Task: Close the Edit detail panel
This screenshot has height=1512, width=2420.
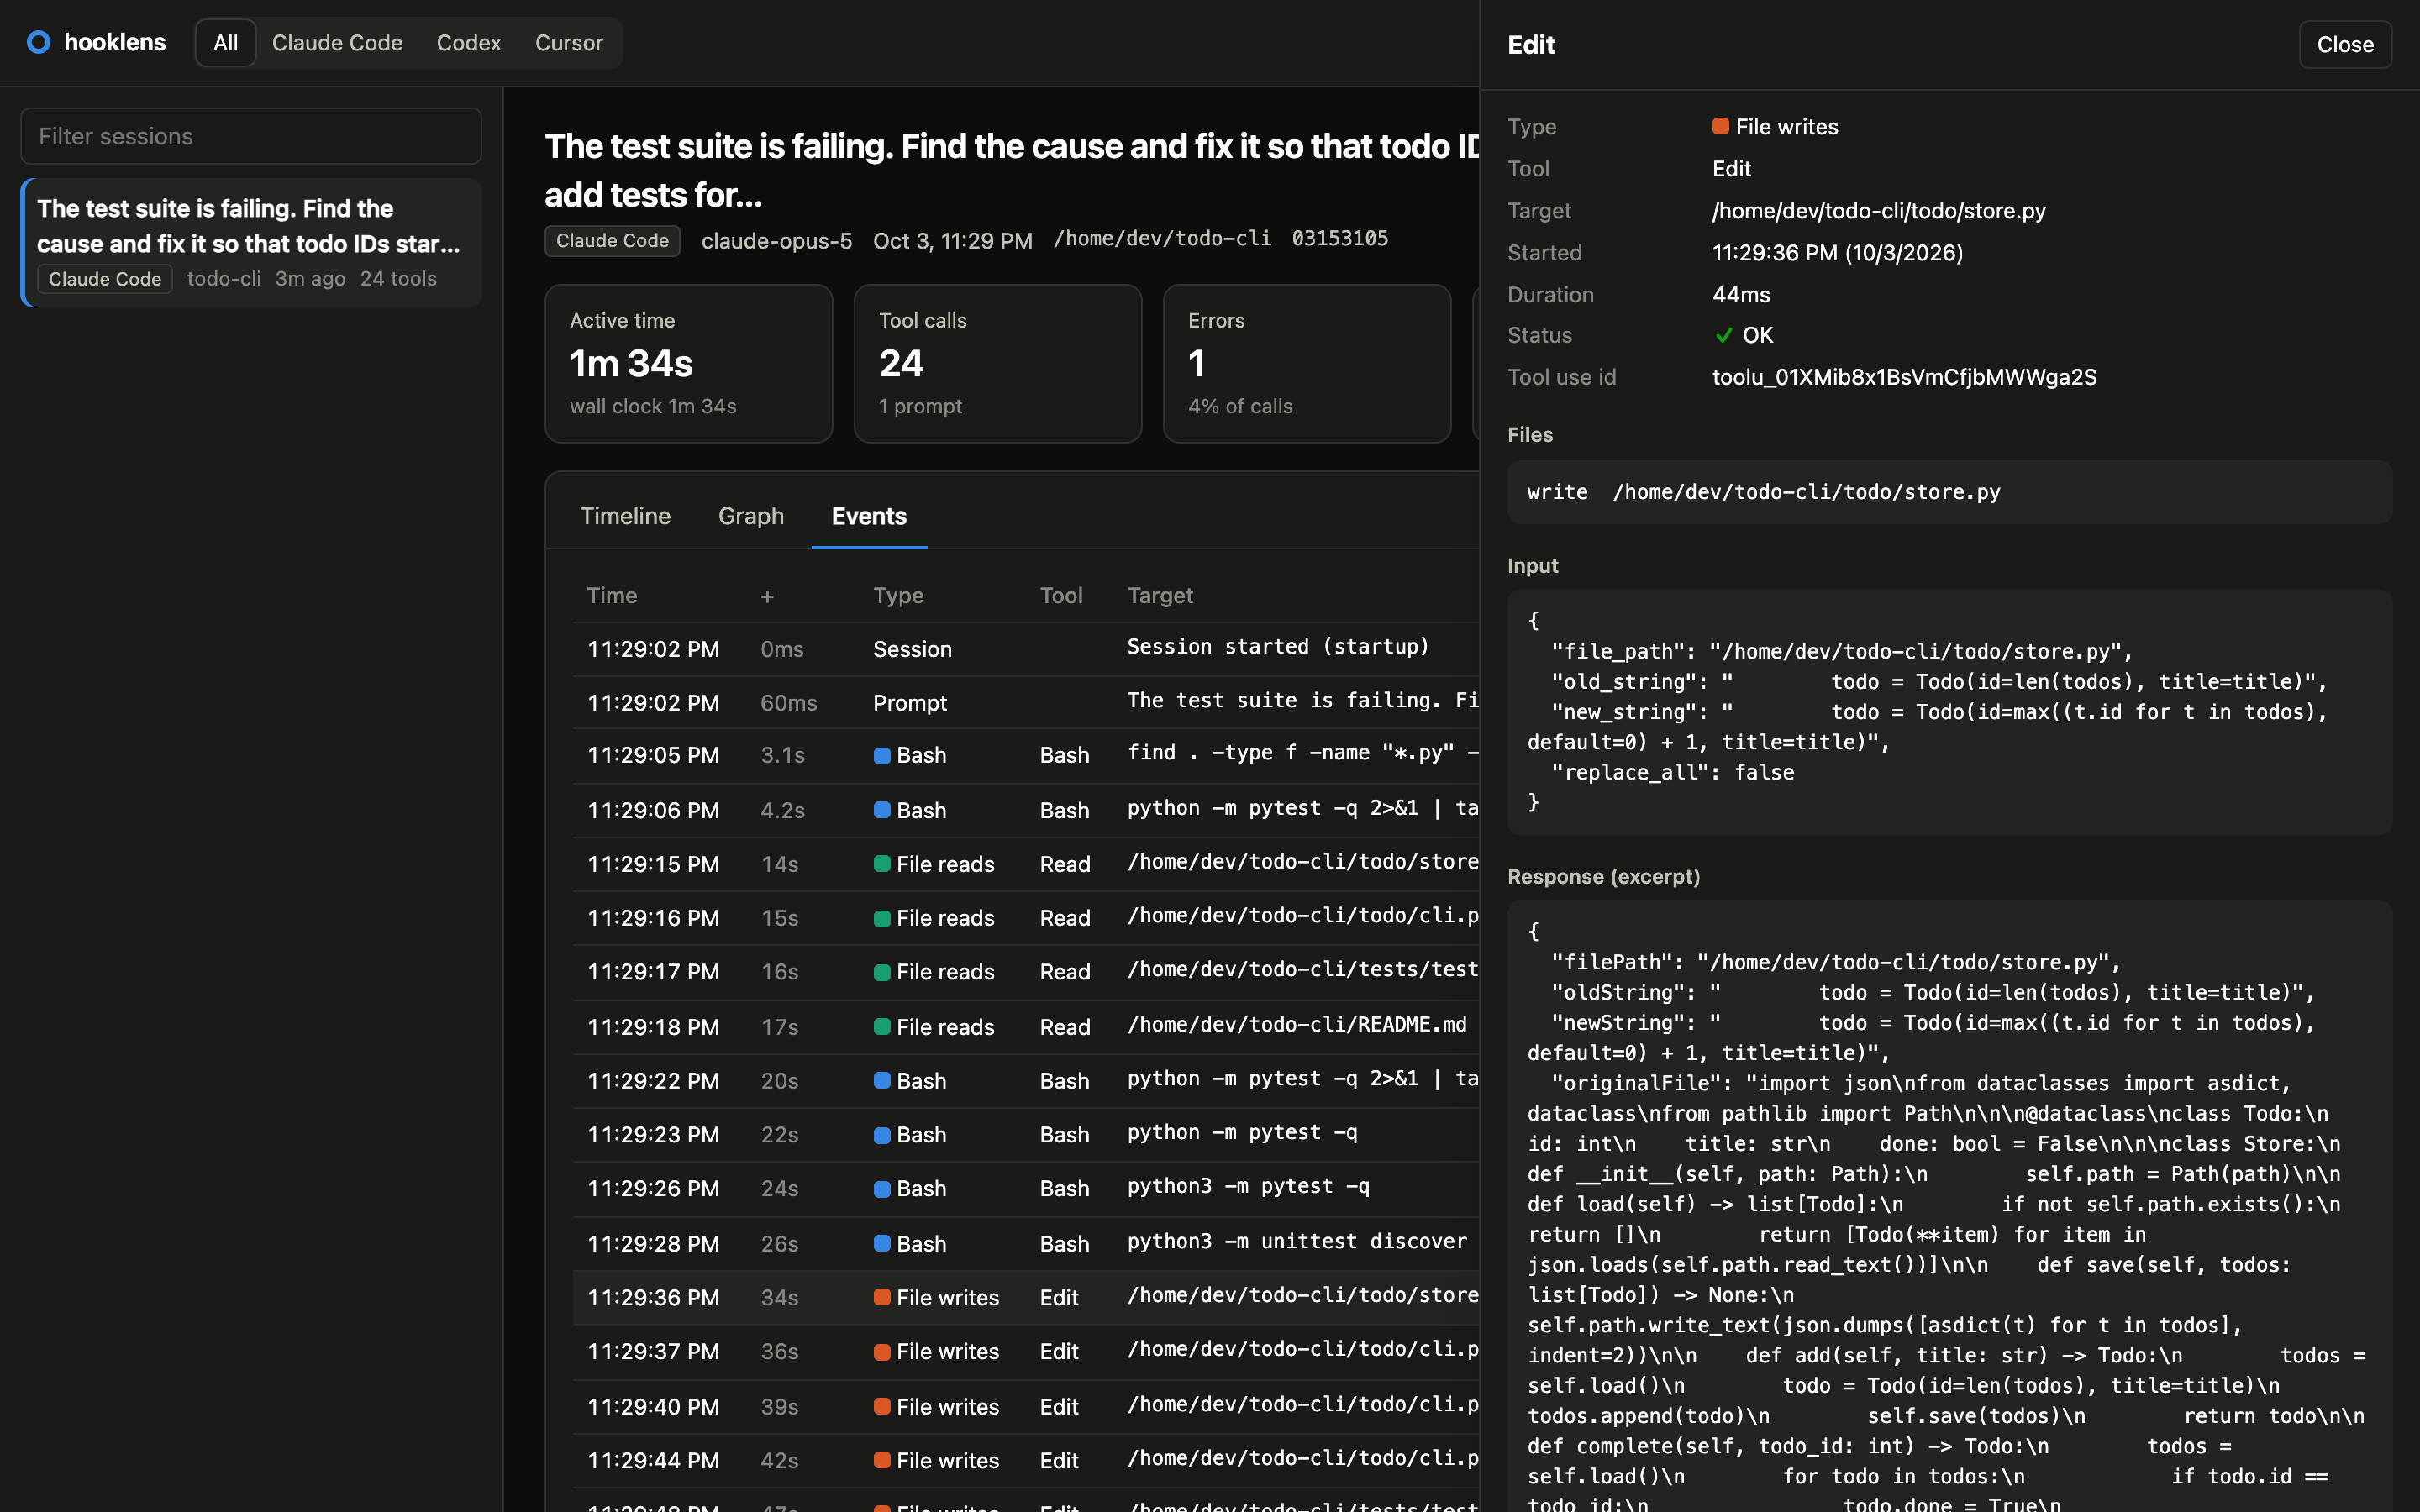Action: tap(2345, 45)
